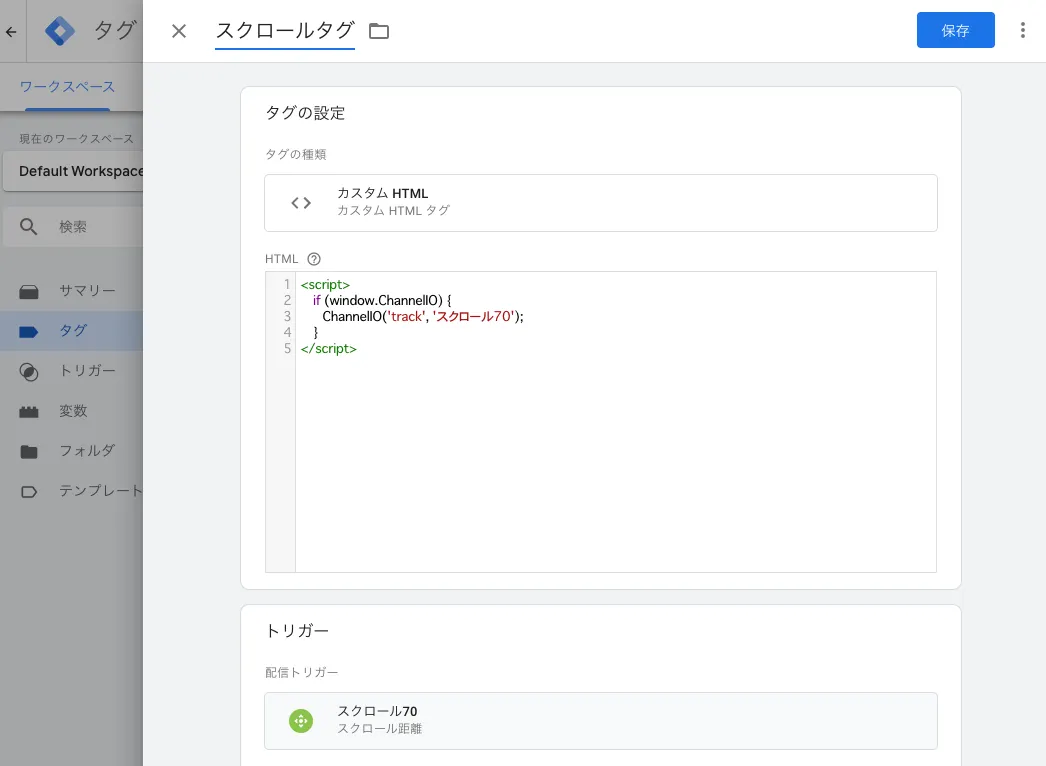Click the folder icon beside the tag name
Viewport: 1046px width, 766px height.
(379, 31)
